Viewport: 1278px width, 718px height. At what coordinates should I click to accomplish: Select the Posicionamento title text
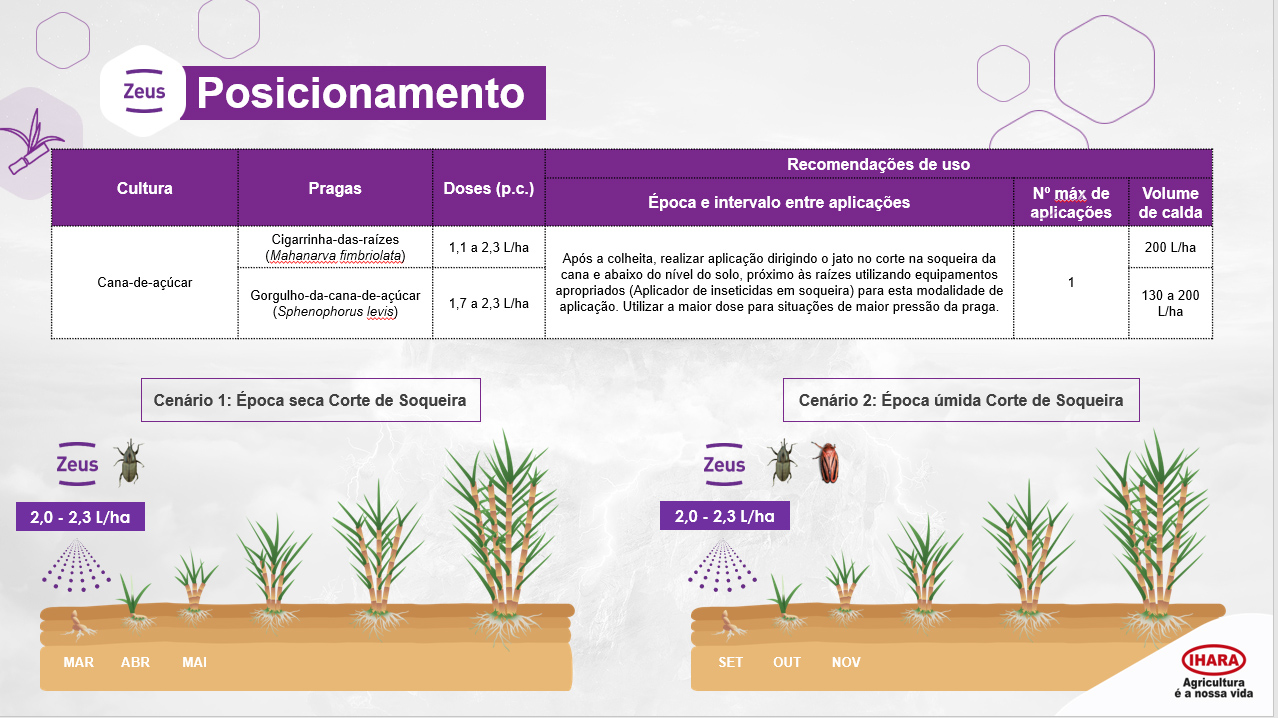tap(361, 93)
